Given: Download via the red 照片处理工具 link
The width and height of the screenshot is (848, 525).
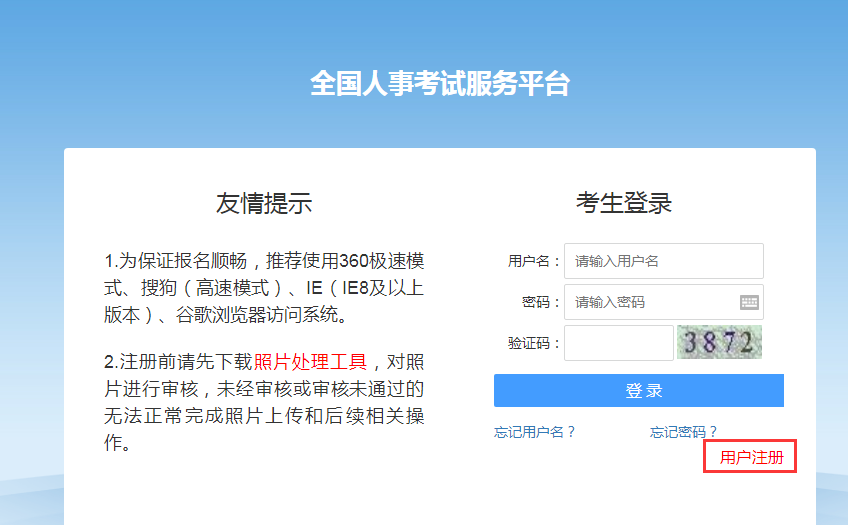Looking at the screenshot, I should click(x=311, y=362).
